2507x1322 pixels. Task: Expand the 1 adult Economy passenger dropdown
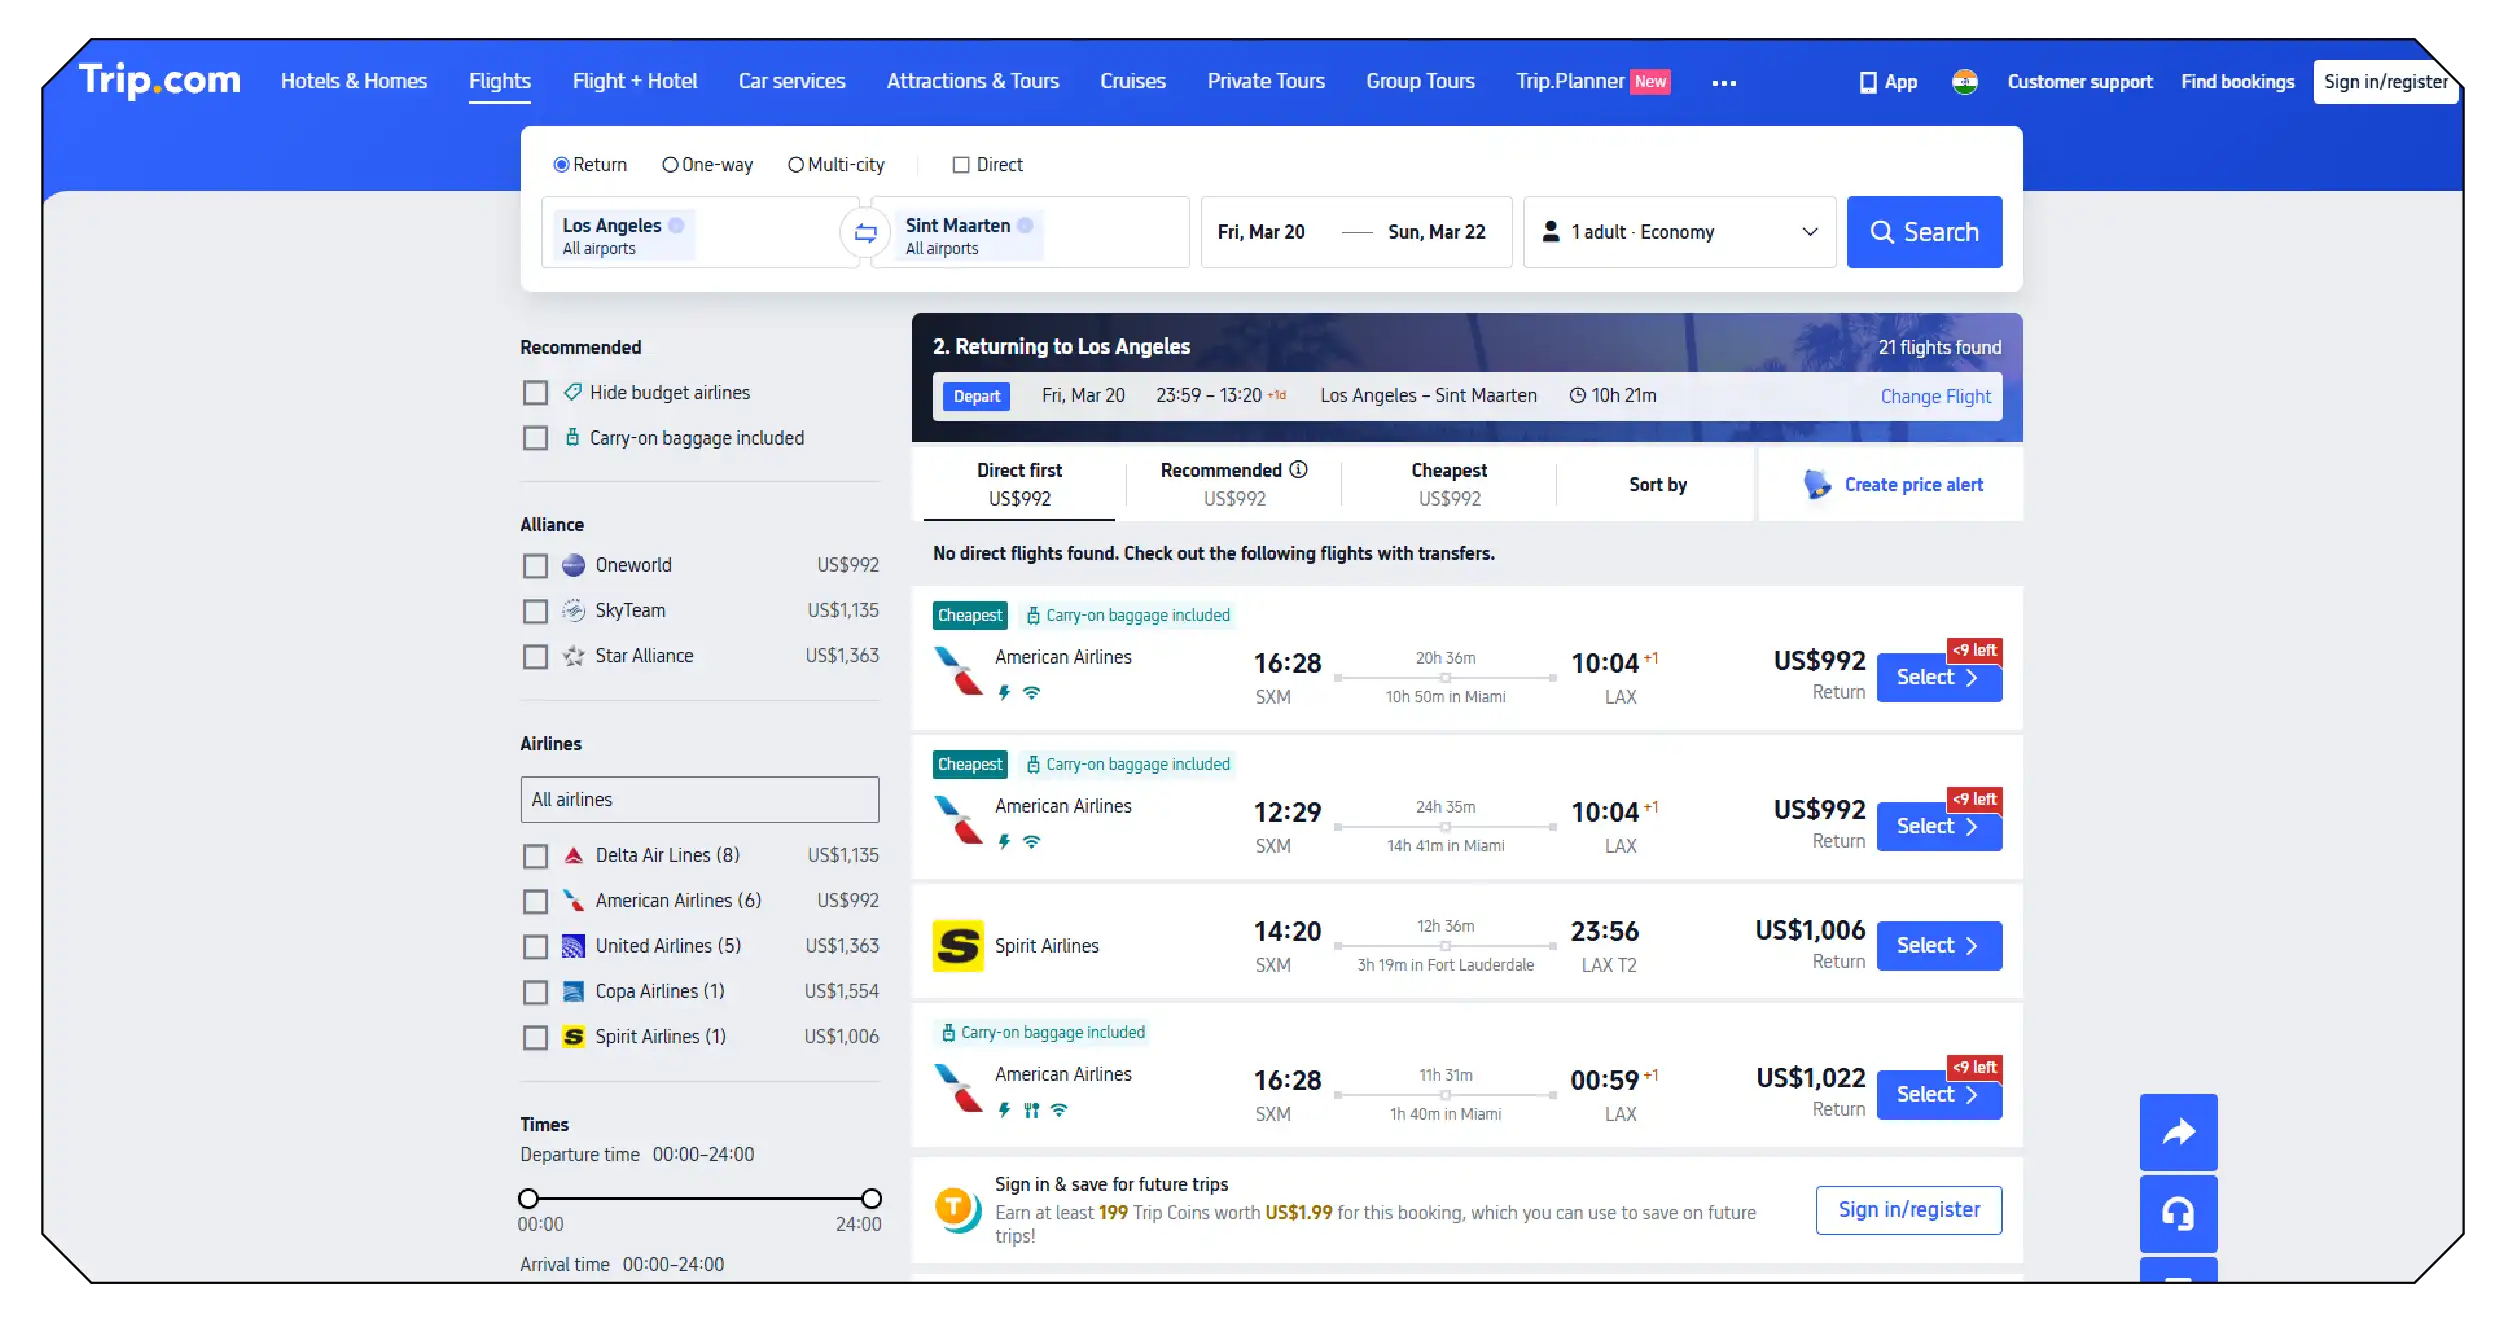(1679, 232)
